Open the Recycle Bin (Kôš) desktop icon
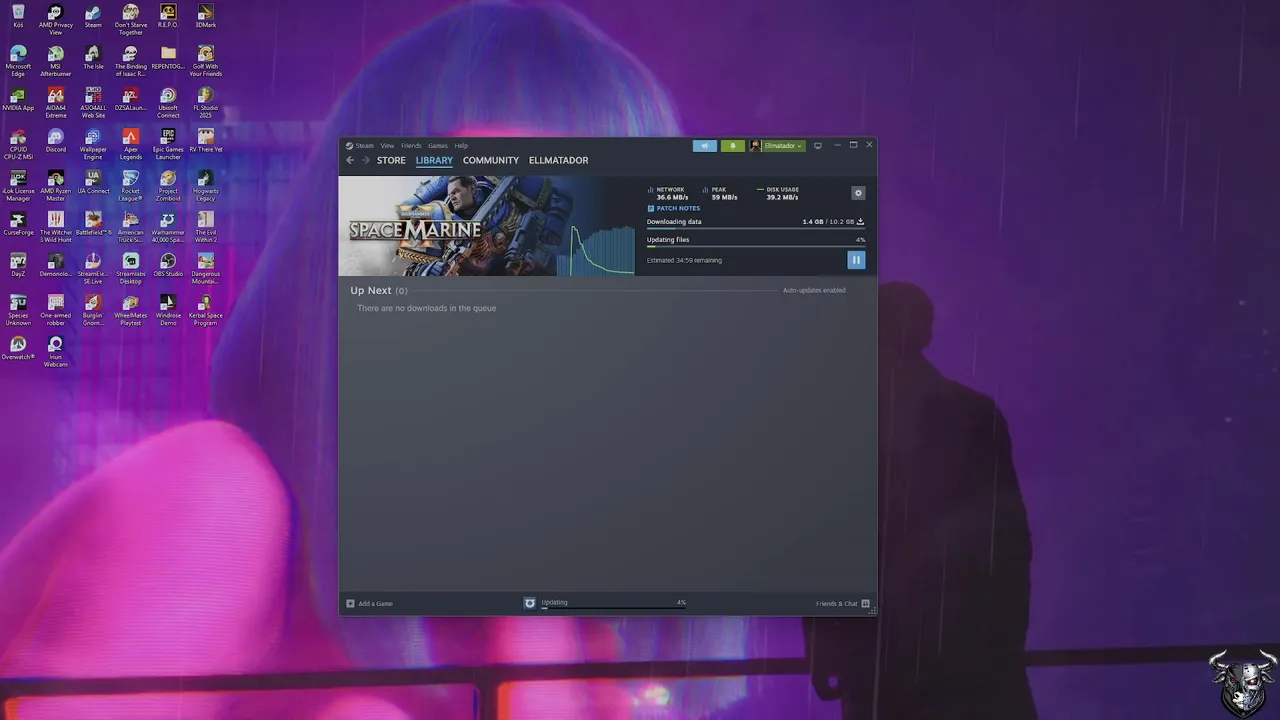This screenshot has width=1280, height=720. (x=18, y=16)
